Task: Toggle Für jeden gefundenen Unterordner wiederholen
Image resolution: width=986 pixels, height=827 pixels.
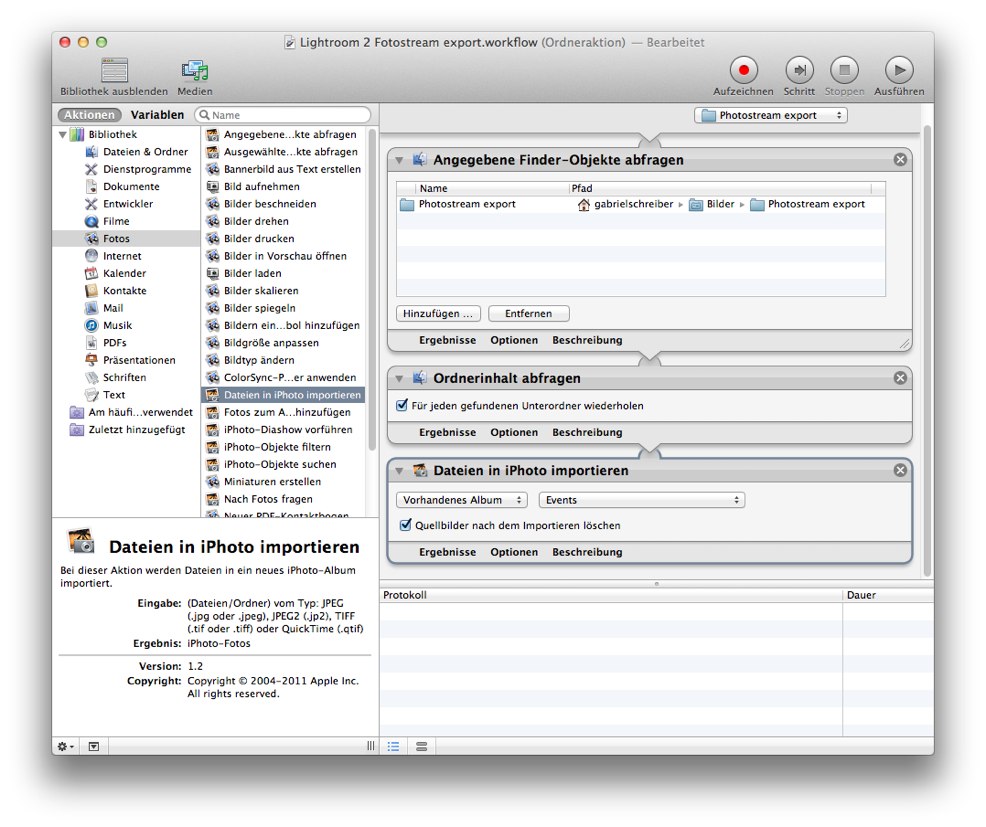Action: (x=402, y=406)
